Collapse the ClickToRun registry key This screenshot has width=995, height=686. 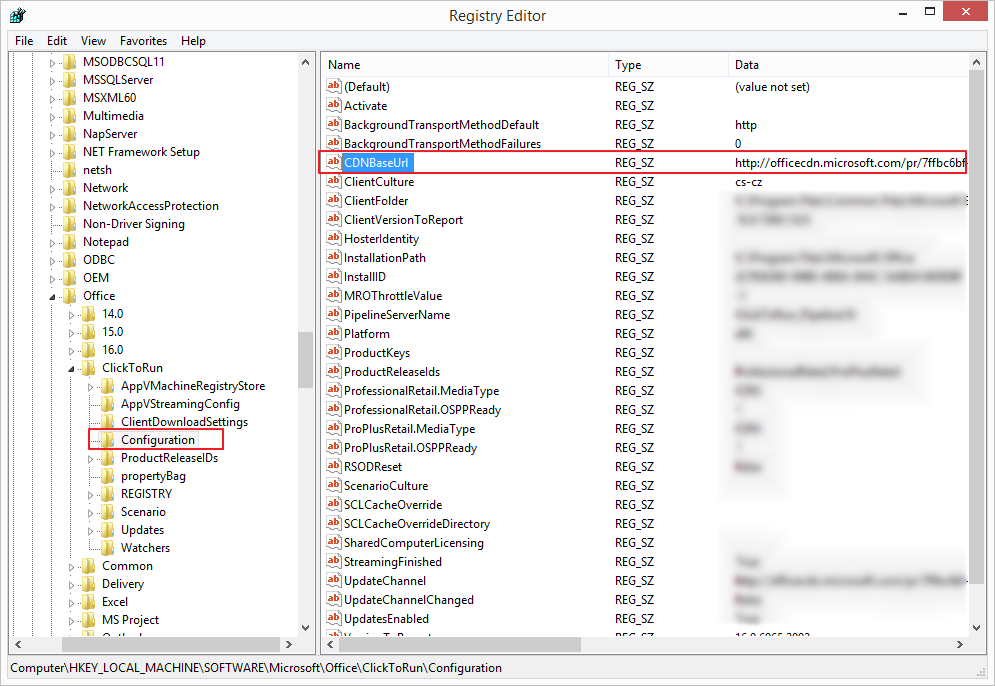point(72,369)
